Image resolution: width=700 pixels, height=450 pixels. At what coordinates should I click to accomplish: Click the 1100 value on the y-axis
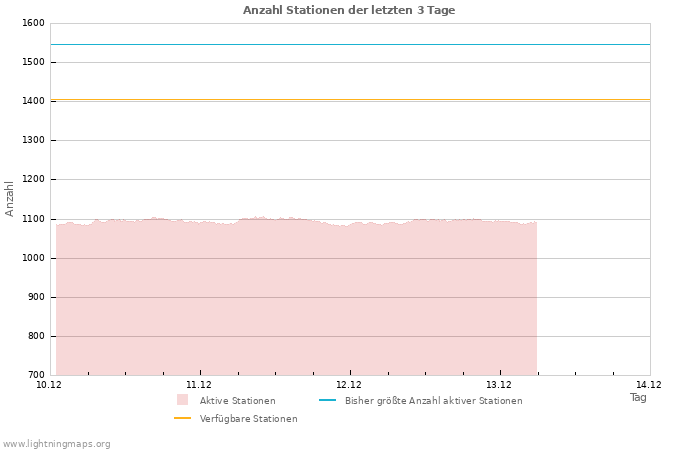33,219
